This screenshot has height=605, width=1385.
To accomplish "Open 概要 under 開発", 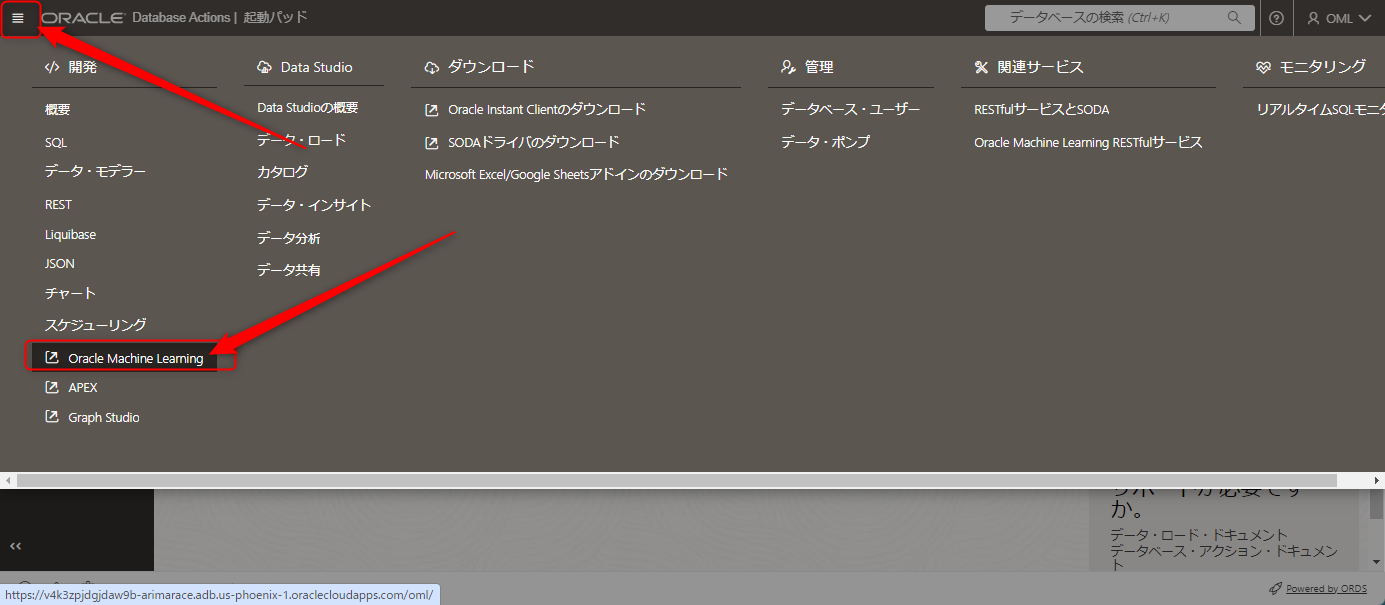I will [58, 110].
